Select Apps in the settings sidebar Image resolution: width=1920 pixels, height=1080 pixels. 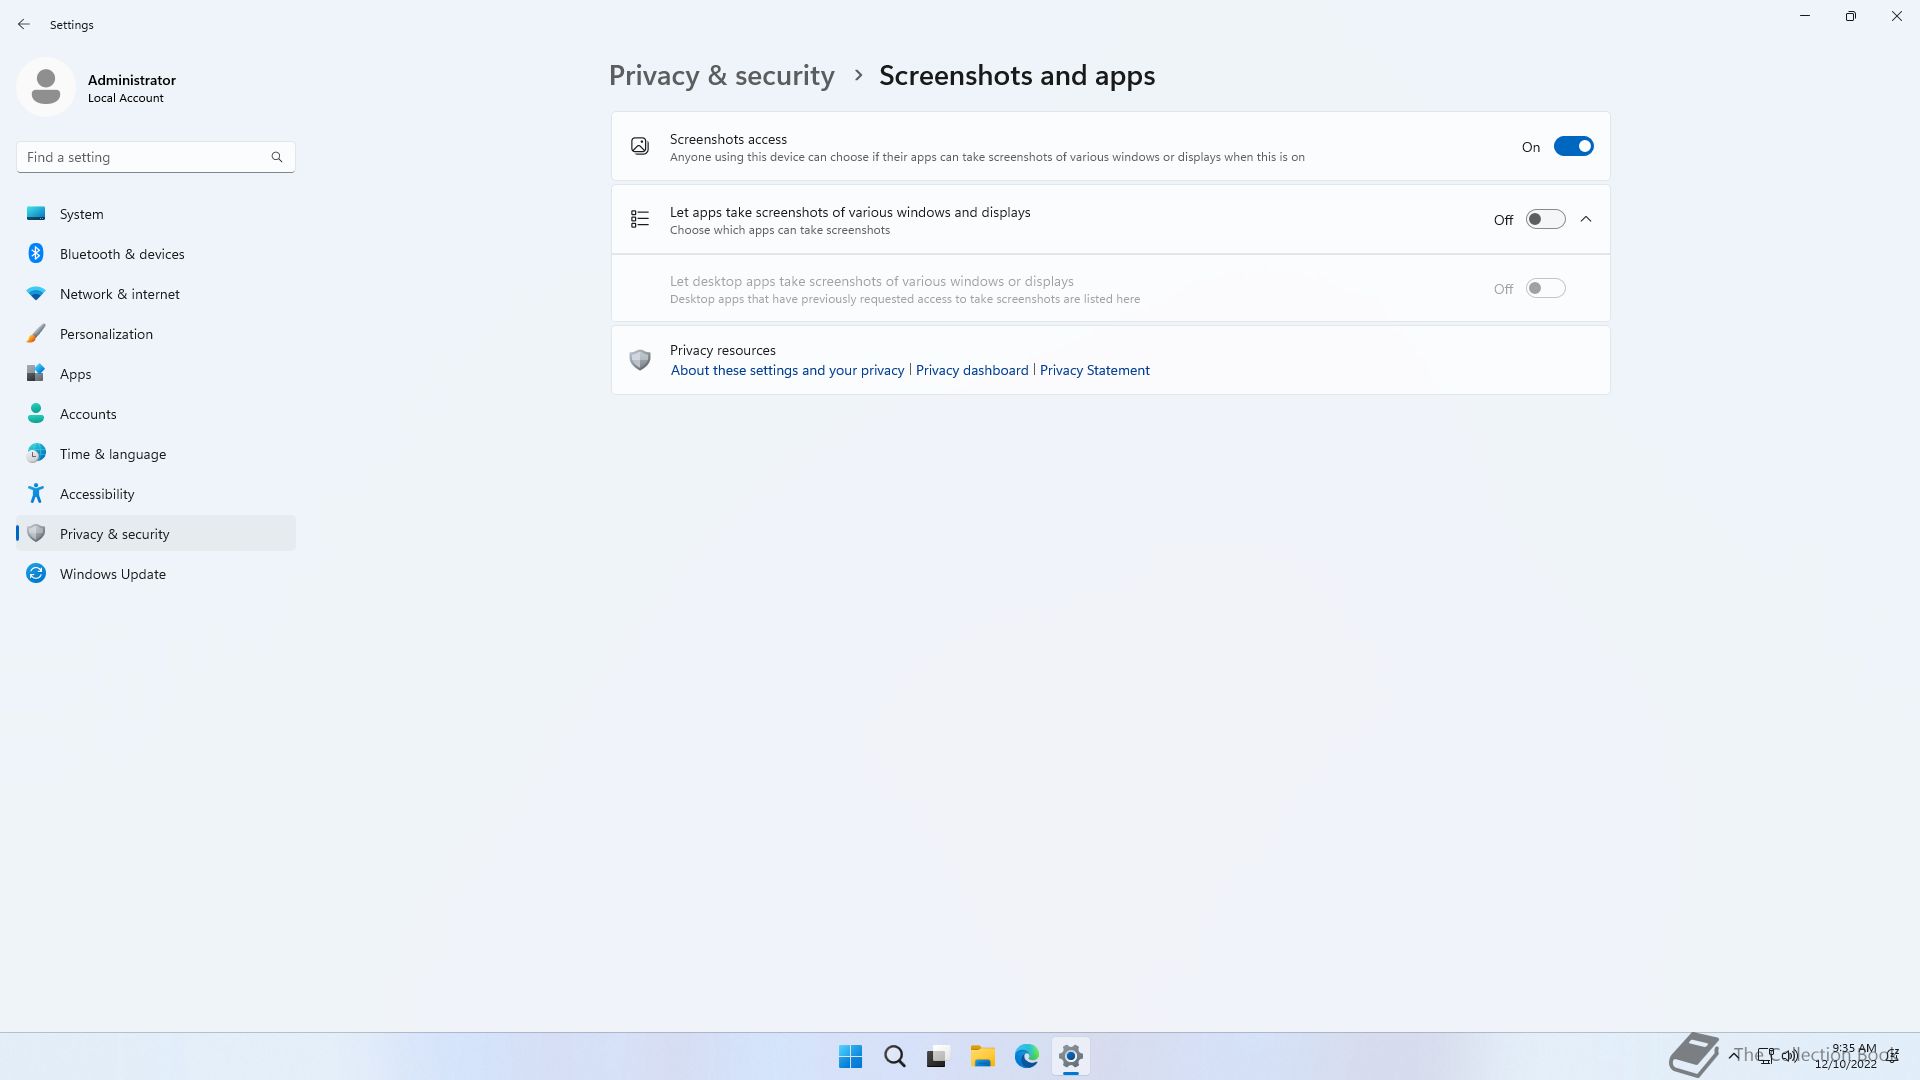click(x=75, y=374)
